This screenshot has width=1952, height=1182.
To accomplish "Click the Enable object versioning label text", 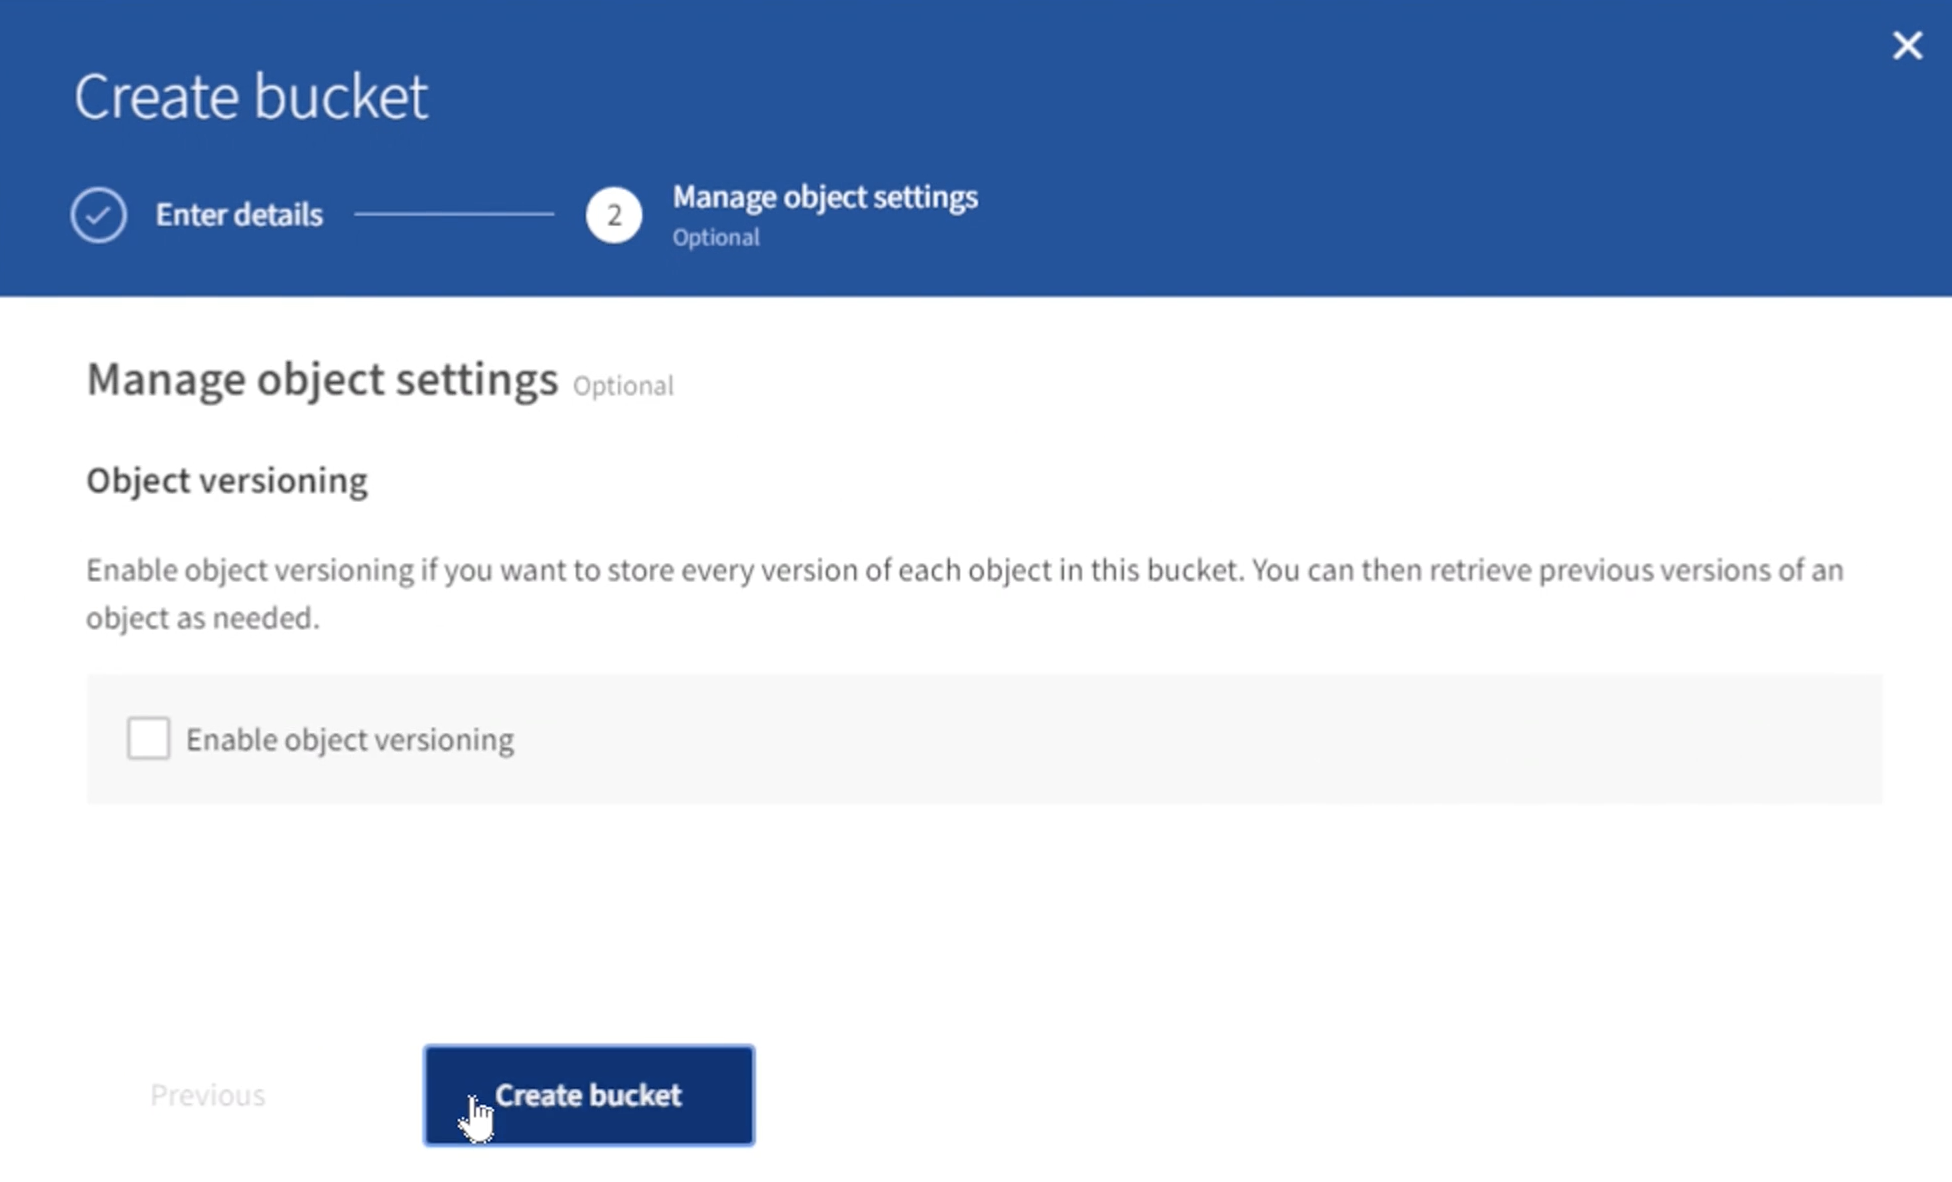I will coord(350,740).
